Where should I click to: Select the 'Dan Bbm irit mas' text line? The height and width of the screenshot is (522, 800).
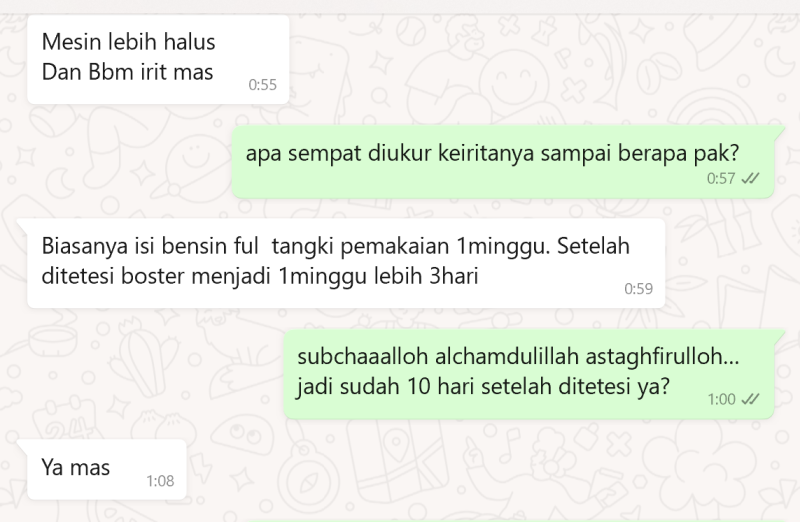pyautogui.click(x=128, y=72)
